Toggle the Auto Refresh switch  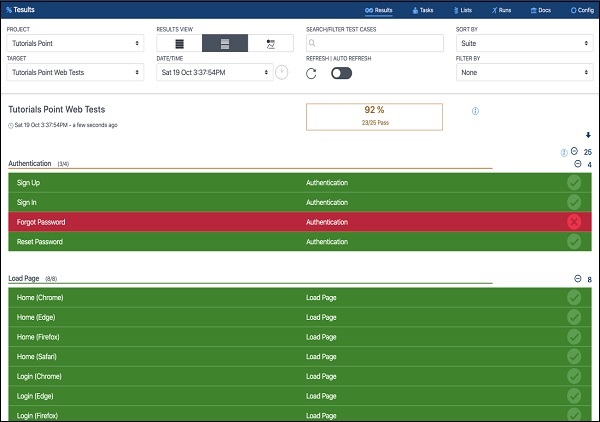coord(343,73)
